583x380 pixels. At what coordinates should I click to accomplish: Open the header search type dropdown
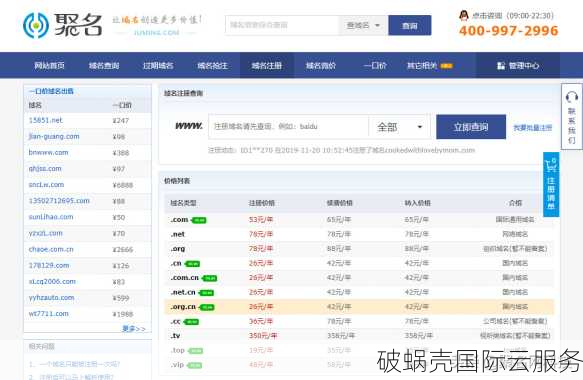coord(363,25)
